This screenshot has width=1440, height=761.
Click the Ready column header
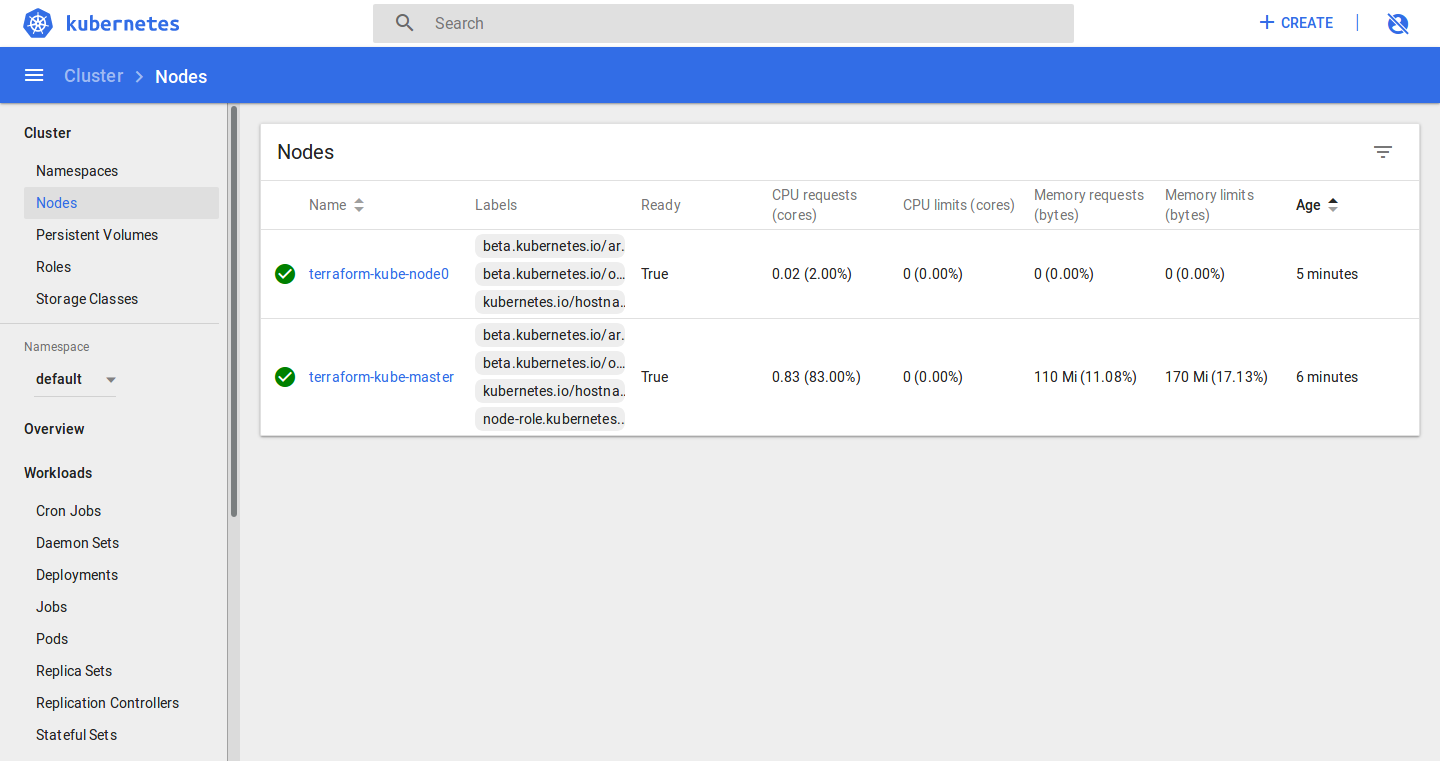pos(661,205)
